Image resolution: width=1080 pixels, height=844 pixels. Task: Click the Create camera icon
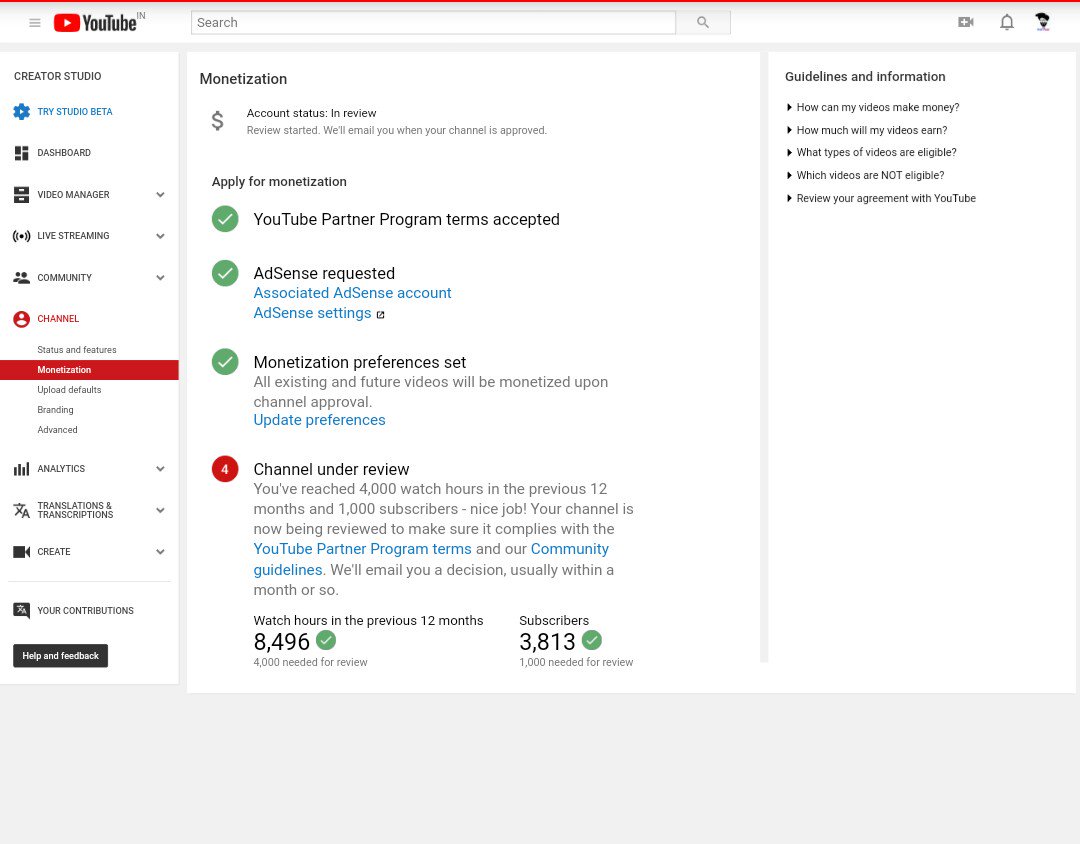coord(21,552)
